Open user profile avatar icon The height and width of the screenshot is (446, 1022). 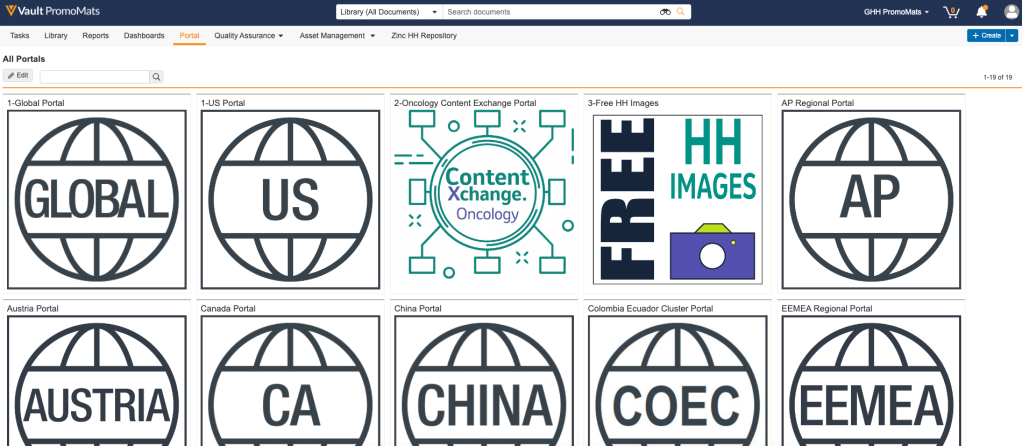[x=1010, y=12]
